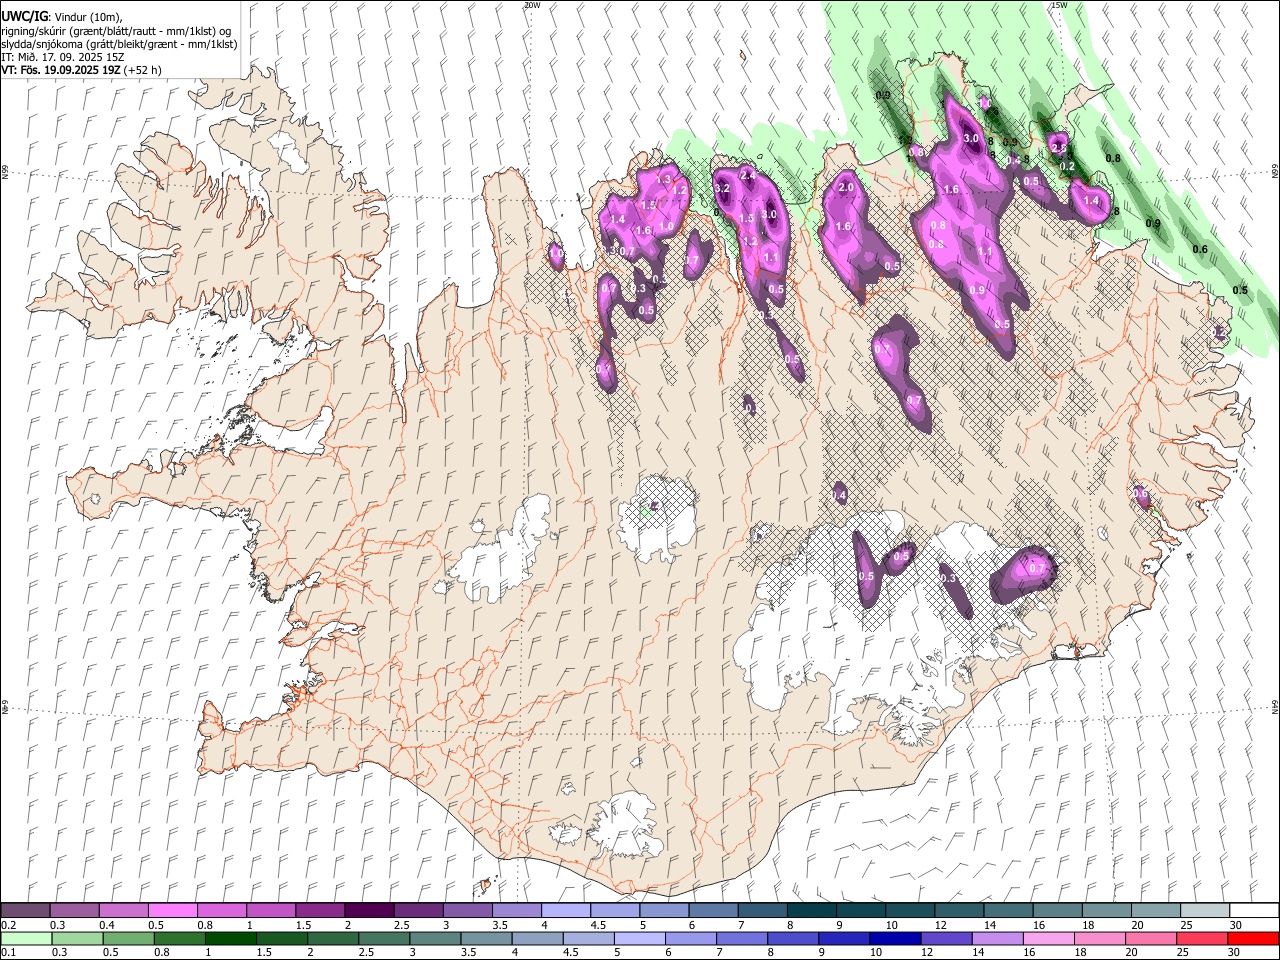Click the '(+52 h)' forecast offset text
Viewport: 1280px width, 960px height.
[142, 70]
